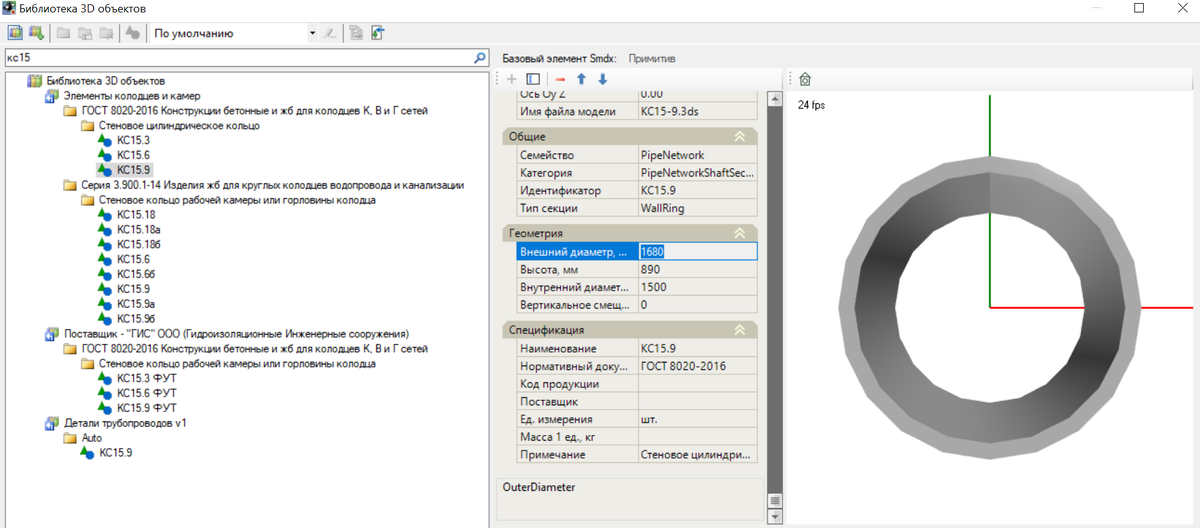This screenshot has height=528, width=1200.
Task: Click the grayed shapes icon in toolbar
Action: point(131,33)
